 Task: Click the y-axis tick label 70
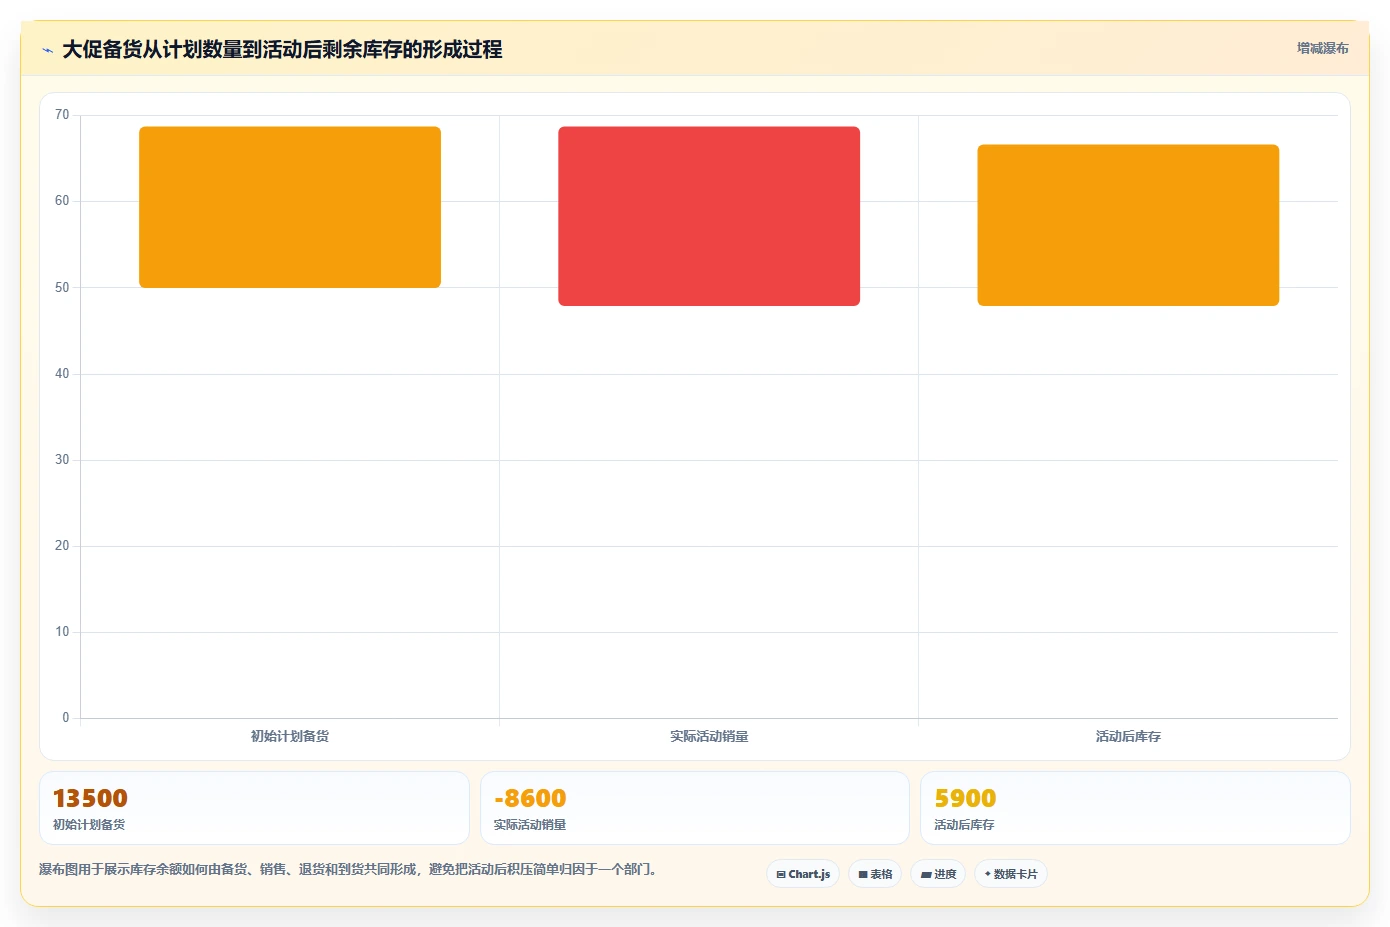coord(62,115)
